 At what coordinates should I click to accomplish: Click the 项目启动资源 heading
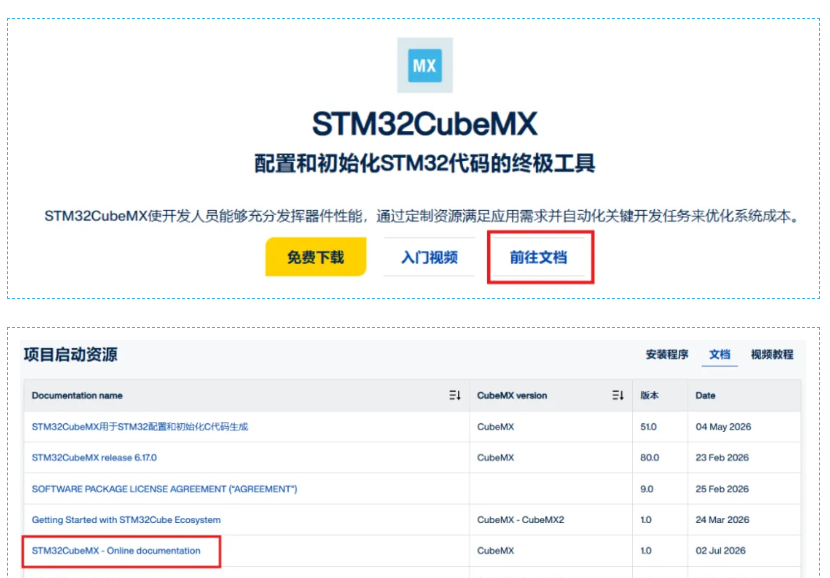click(x=70, y=355)
